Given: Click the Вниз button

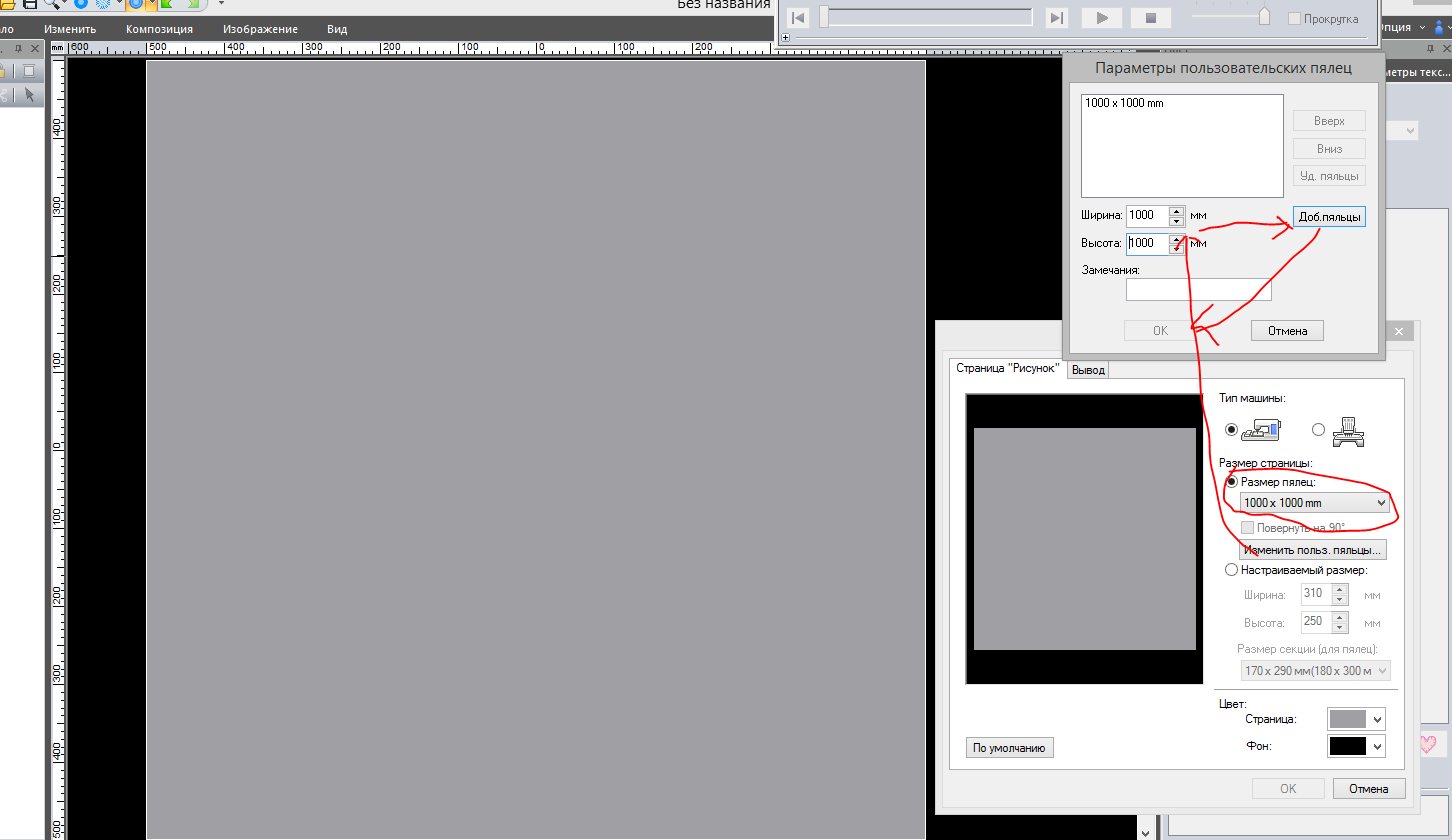Looking at the screenshot, I should [1329, 148].
